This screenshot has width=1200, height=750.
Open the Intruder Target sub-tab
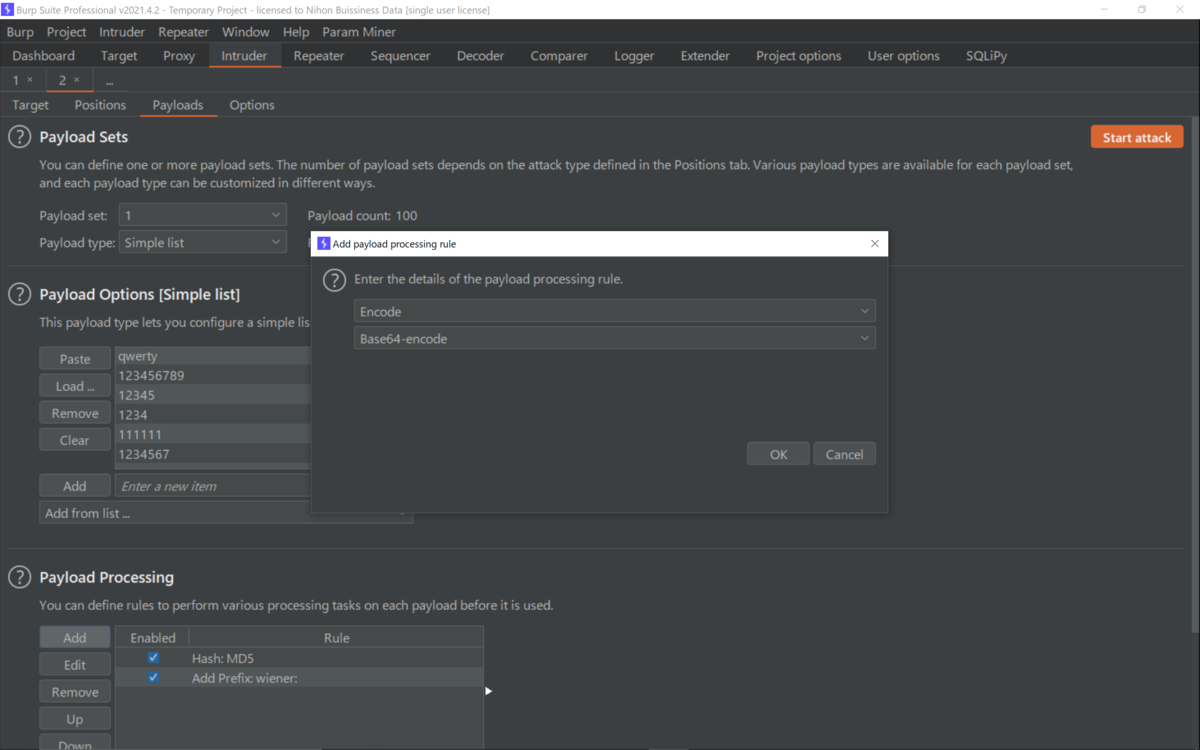click(30, 105)
